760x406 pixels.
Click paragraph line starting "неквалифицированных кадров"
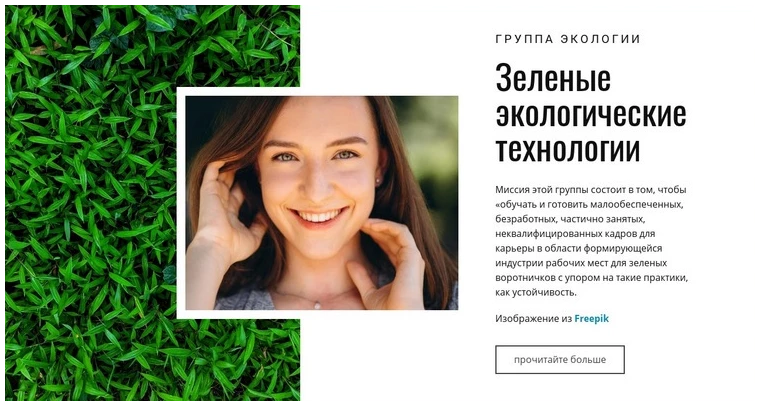point(575,234)
